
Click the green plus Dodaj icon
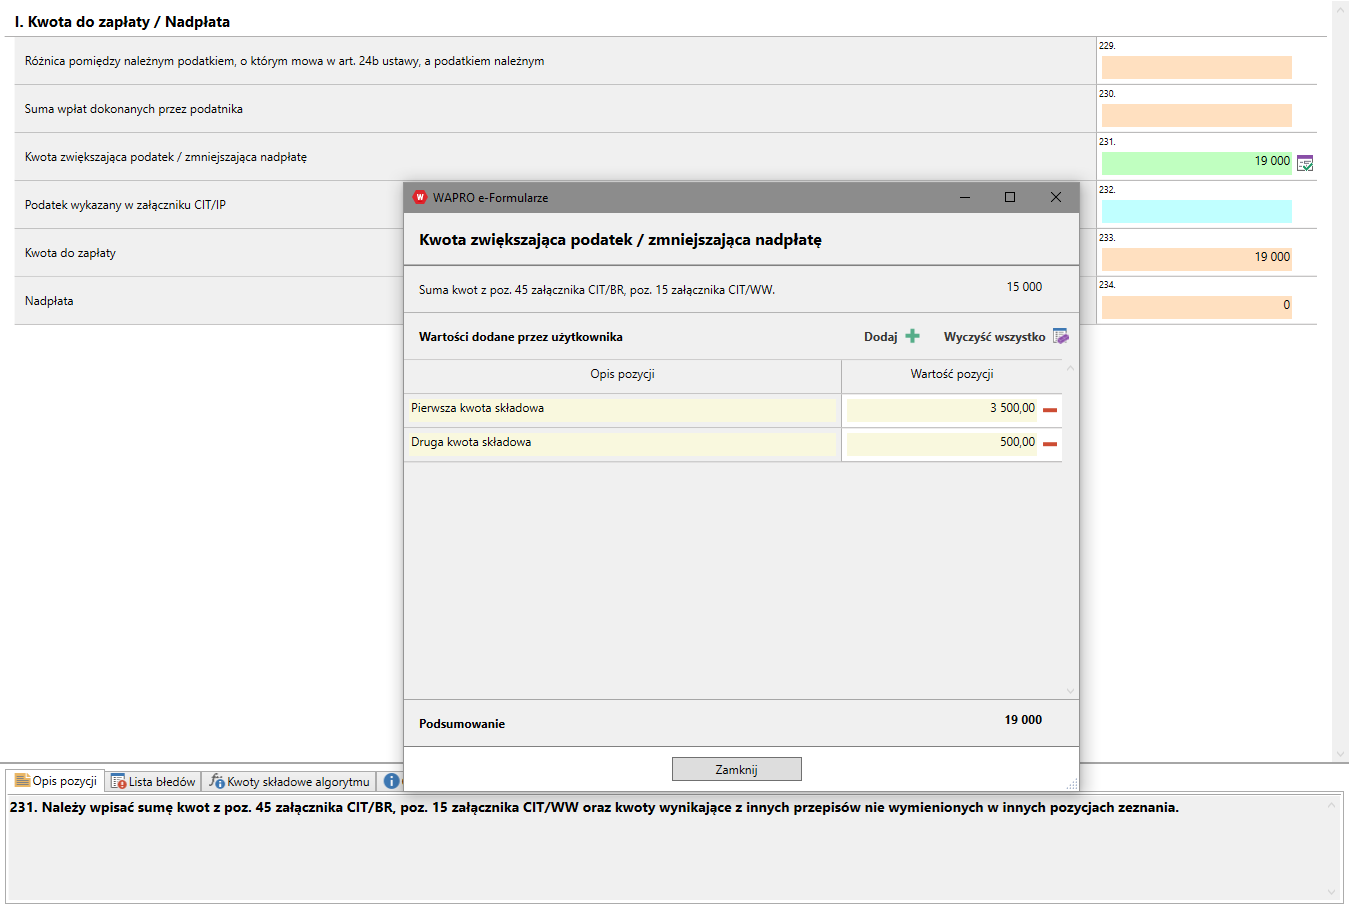coord(912,337)
